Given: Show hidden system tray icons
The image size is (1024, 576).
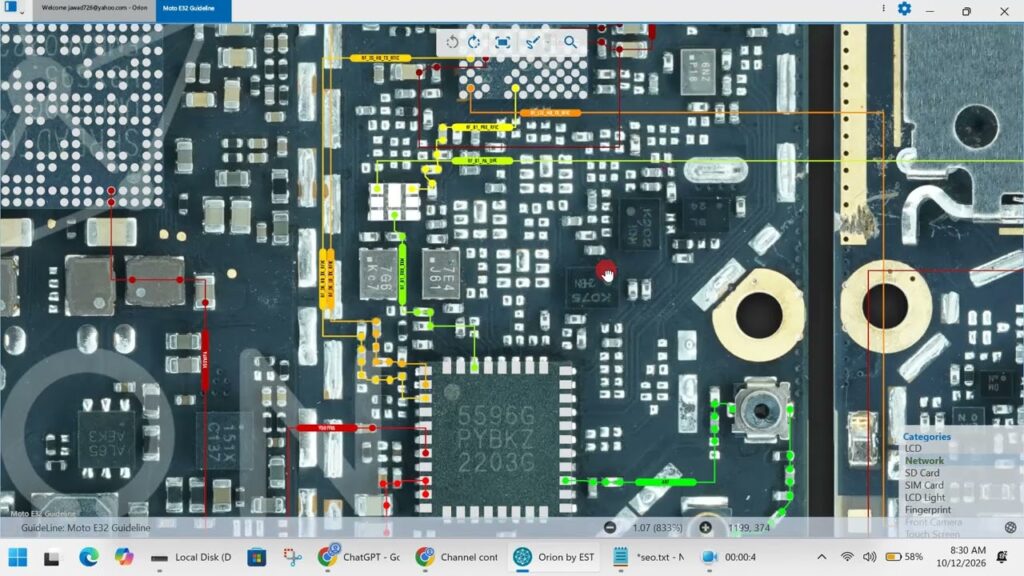Looking at the screenshot, I should (x=822, y=557).
